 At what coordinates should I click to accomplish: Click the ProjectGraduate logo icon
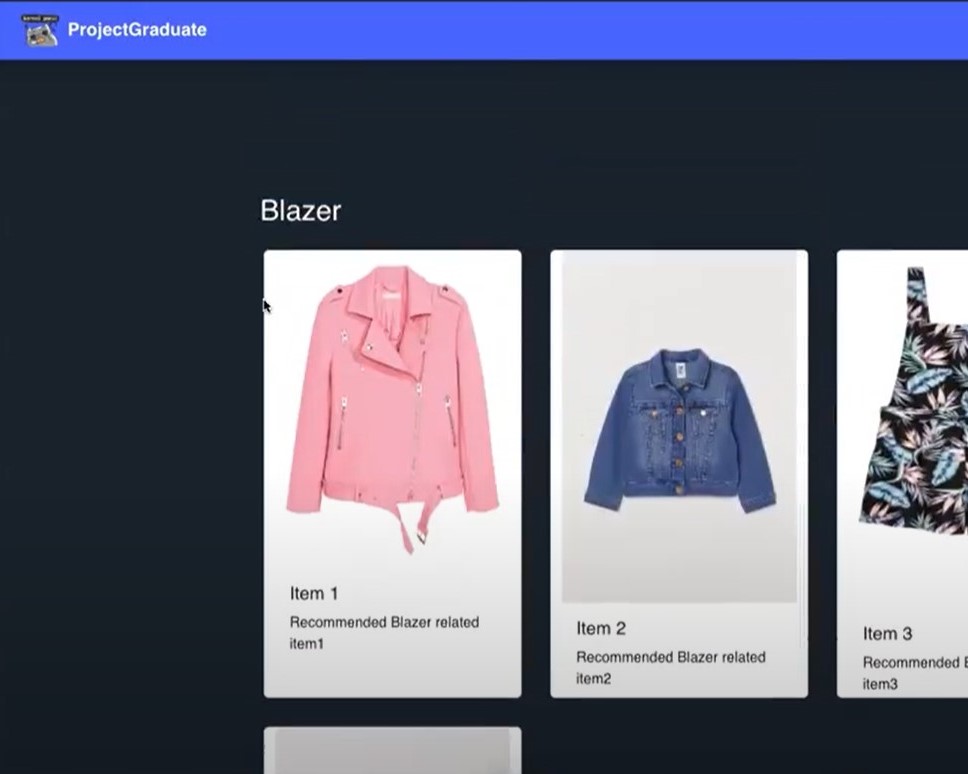click(x=41, y=30)
